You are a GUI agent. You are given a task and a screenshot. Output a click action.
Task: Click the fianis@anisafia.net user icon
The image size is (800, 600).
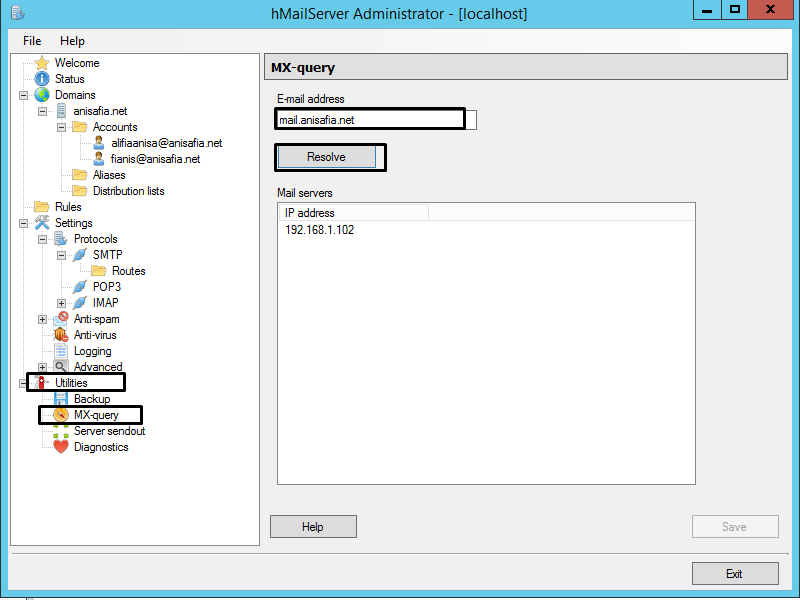click(98, 159)
